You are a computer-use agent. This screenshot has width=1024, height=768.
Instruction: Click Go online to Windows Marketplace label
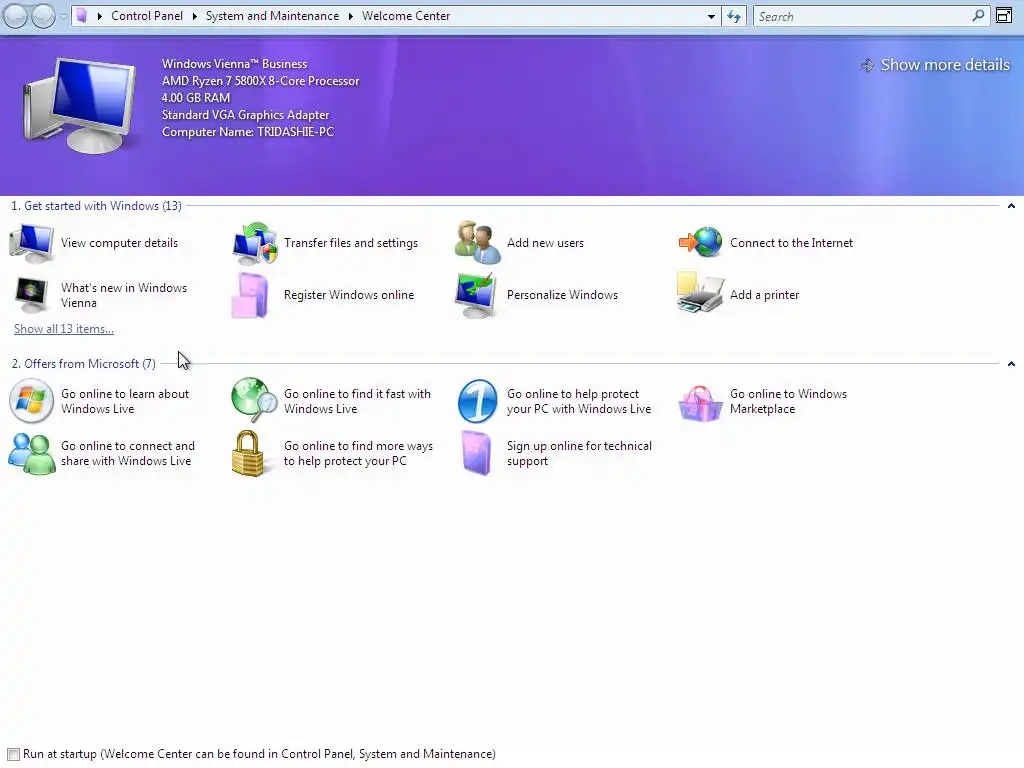788,402
